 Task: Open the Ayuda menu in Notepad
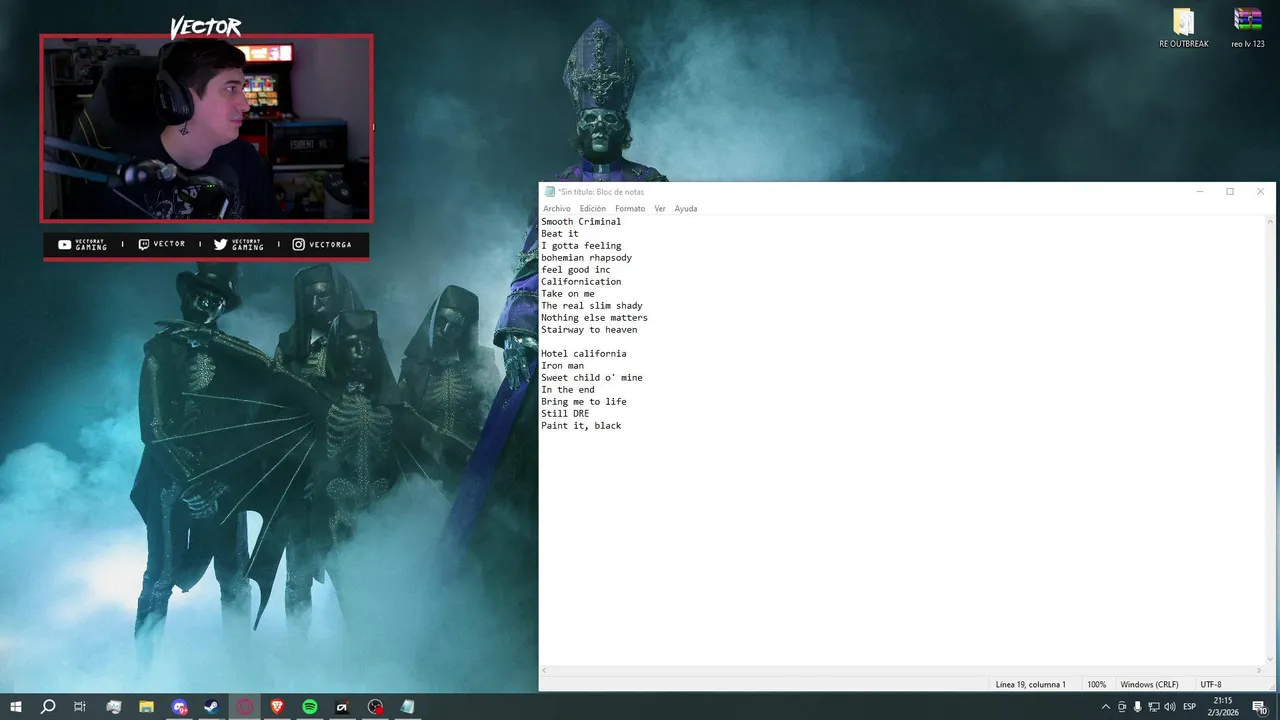686,209
